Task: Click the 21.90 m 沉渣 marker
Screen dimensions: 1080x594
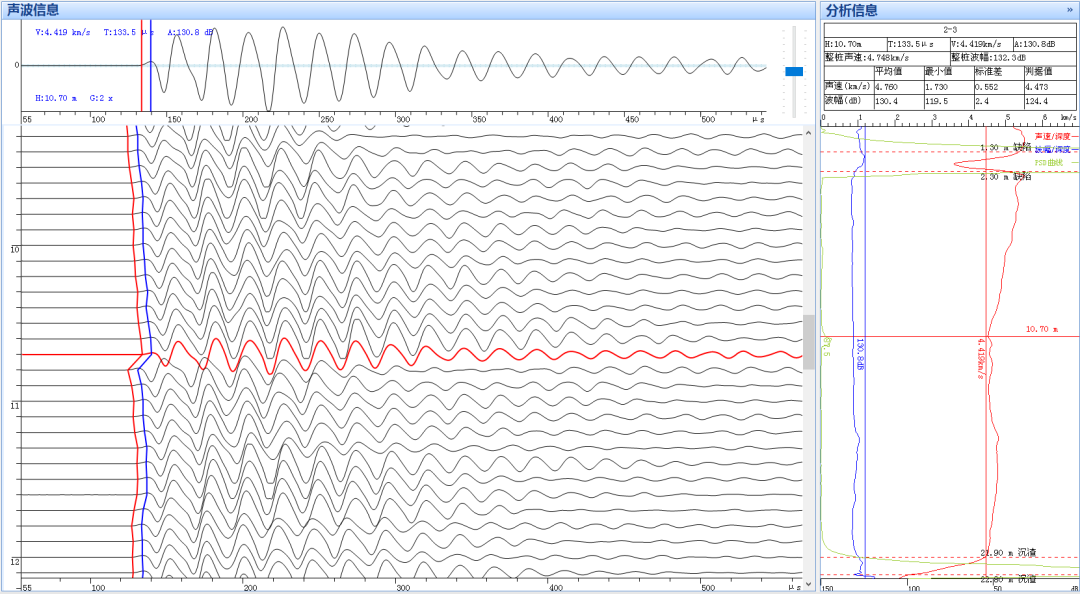Action: point(1008,552)
